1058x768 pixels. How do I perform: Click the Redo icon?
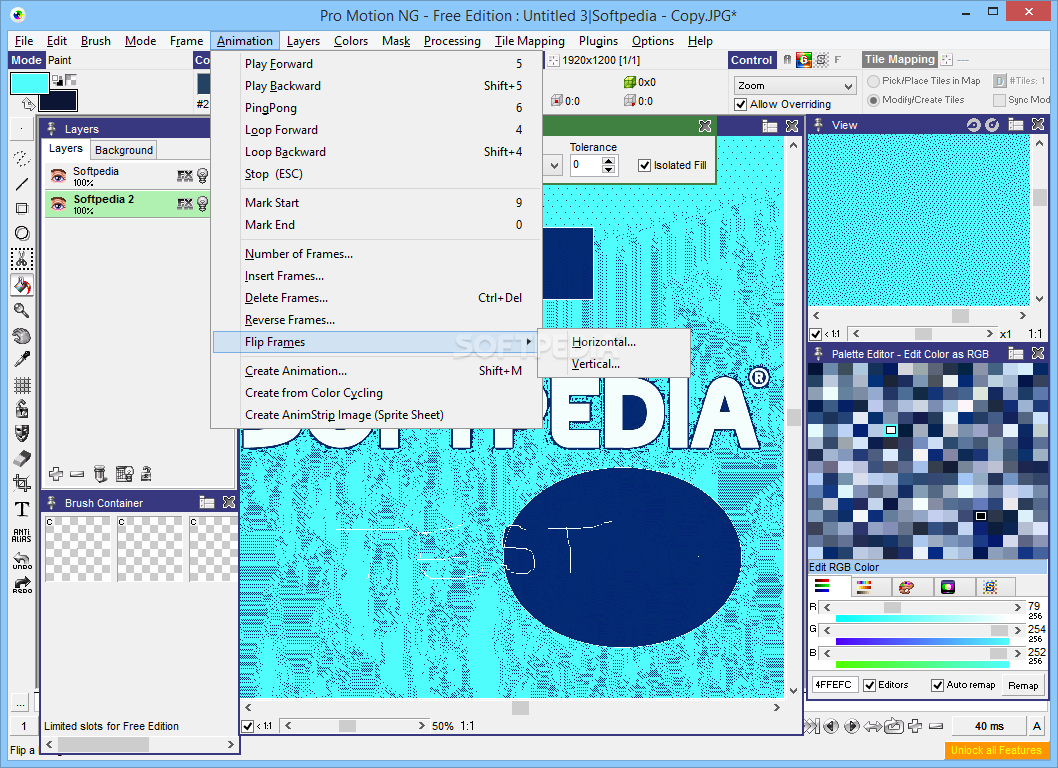click(x=22, y=585)
